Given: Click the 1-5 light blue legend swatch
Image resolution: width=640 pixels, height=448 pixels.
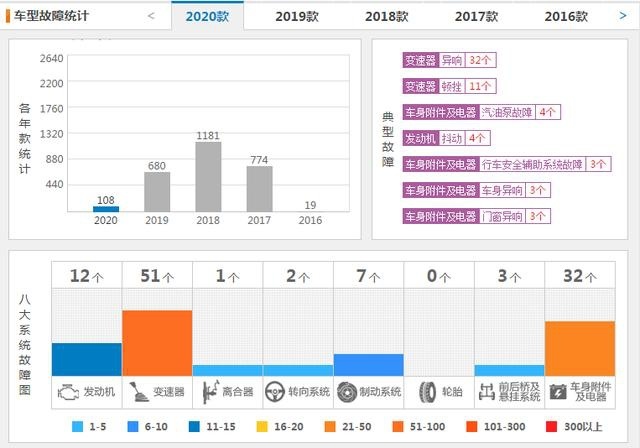Looking at the screenshot, I should (x=77, y=426).
